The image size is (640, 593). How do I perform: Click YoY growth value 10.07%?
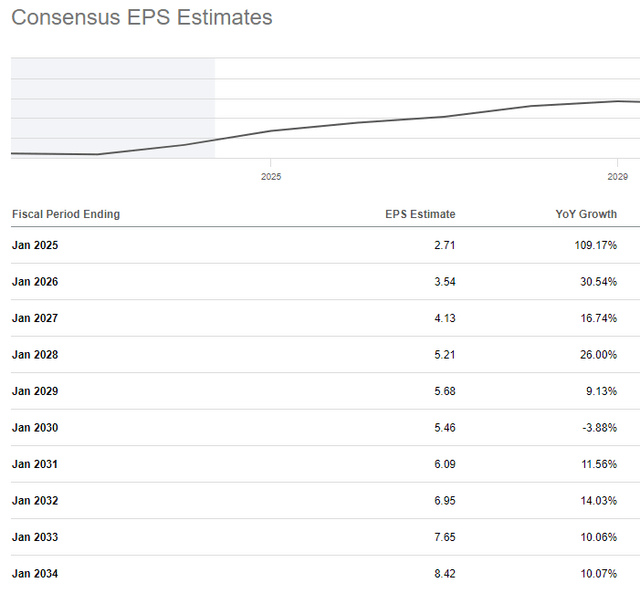point(599,574)
